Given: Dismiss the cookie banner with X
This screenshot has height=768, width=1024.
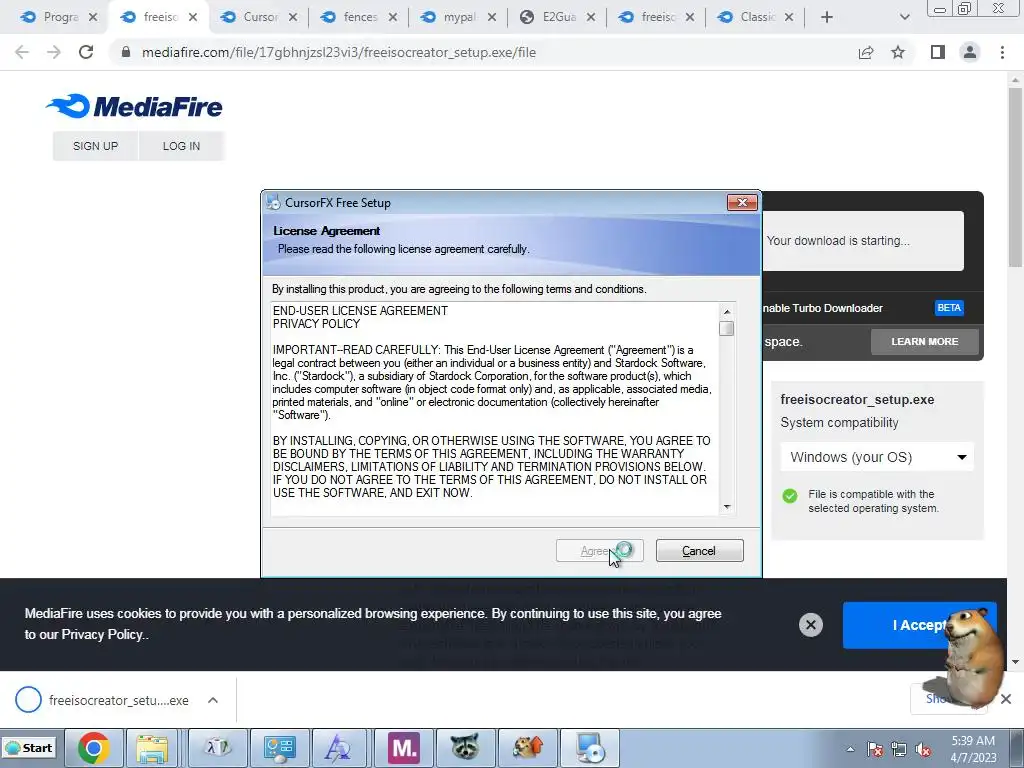Looking at the screenshot, I should click(x=810, y=625).
